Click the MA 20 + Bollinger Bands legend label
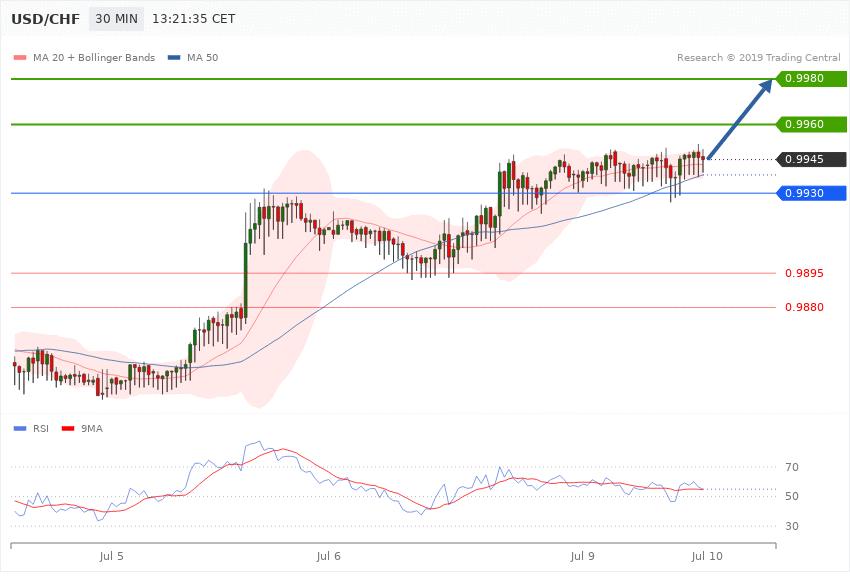850x576 pixels. point(94,57)
